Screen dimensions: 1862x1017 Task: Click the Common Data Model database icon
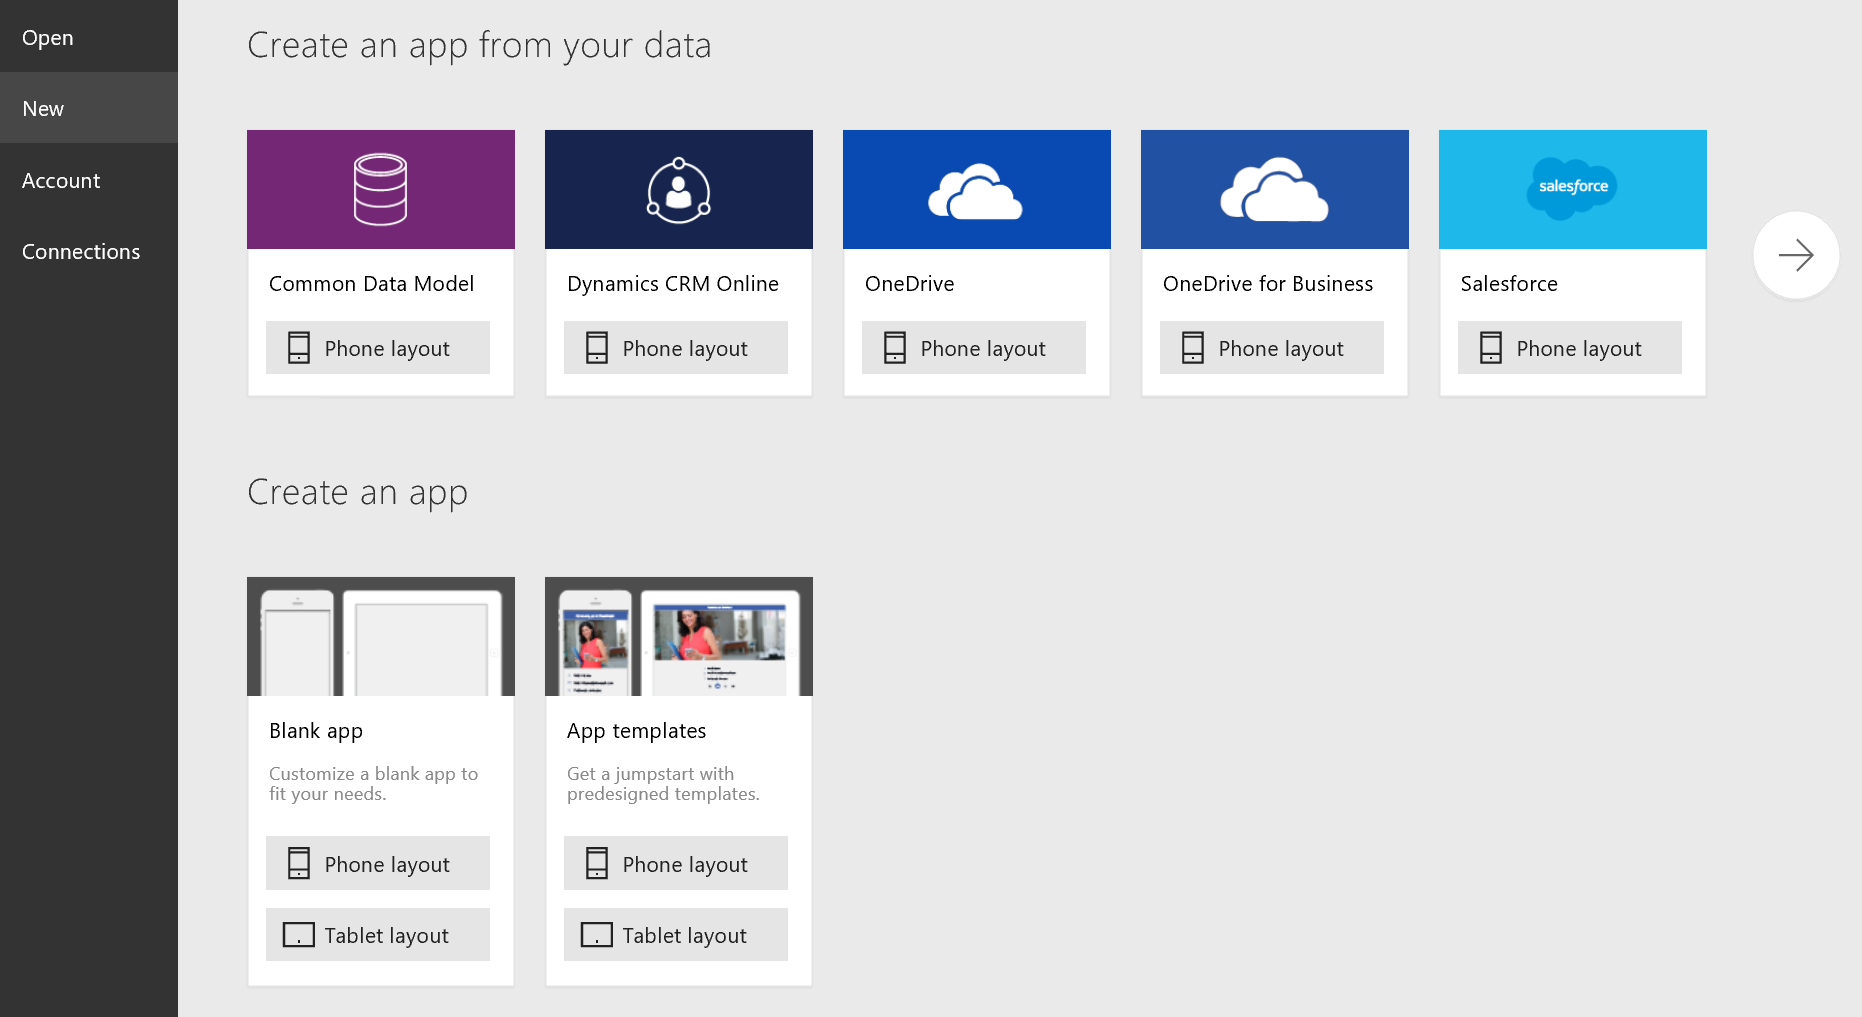coord(381,189)
